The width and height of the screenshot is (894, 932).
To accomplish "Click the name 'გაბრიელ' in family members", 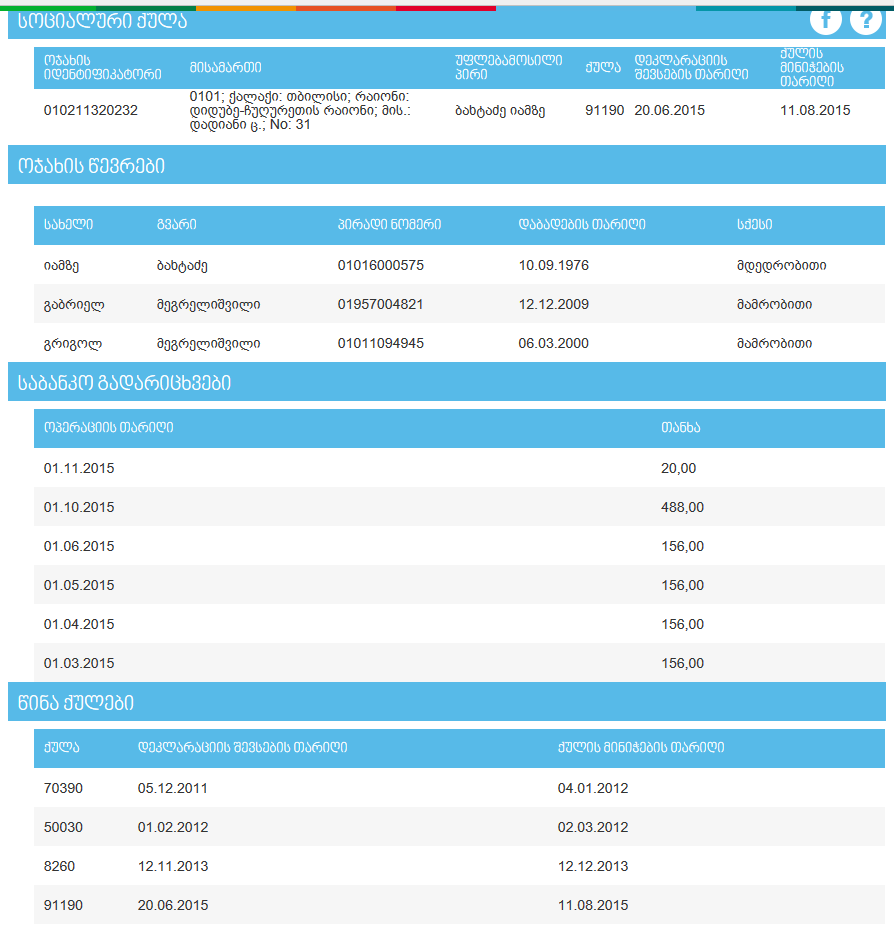I will point(74,304).
